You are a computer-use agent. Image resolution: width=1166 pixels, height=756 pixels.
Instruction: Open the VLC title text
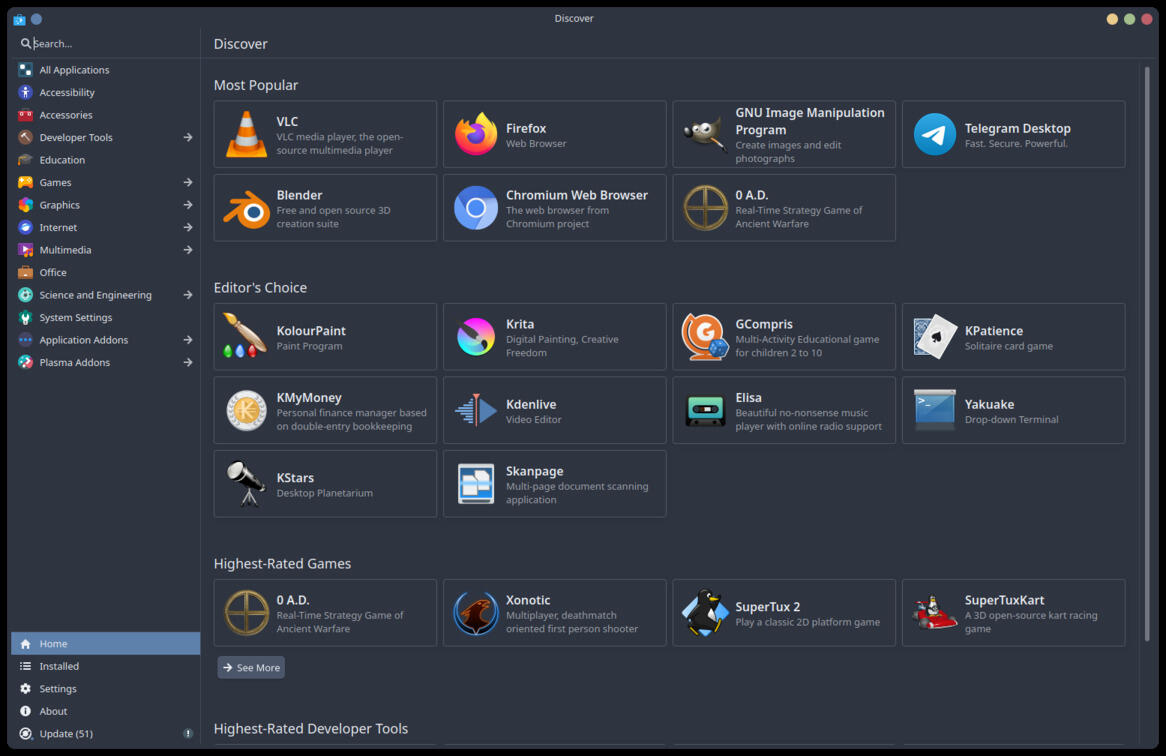pos(287,121)
